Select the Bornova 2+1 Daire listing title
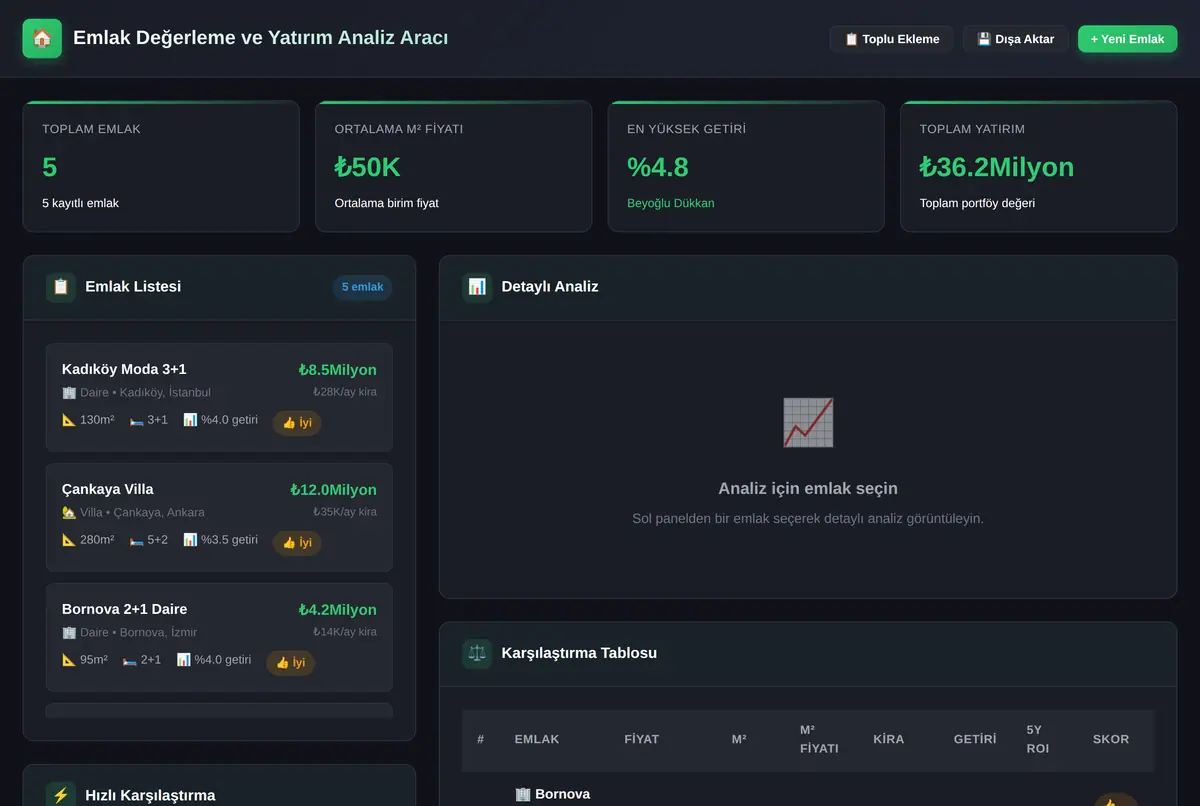The image size is (1200, 806). (x=124, y=609)
